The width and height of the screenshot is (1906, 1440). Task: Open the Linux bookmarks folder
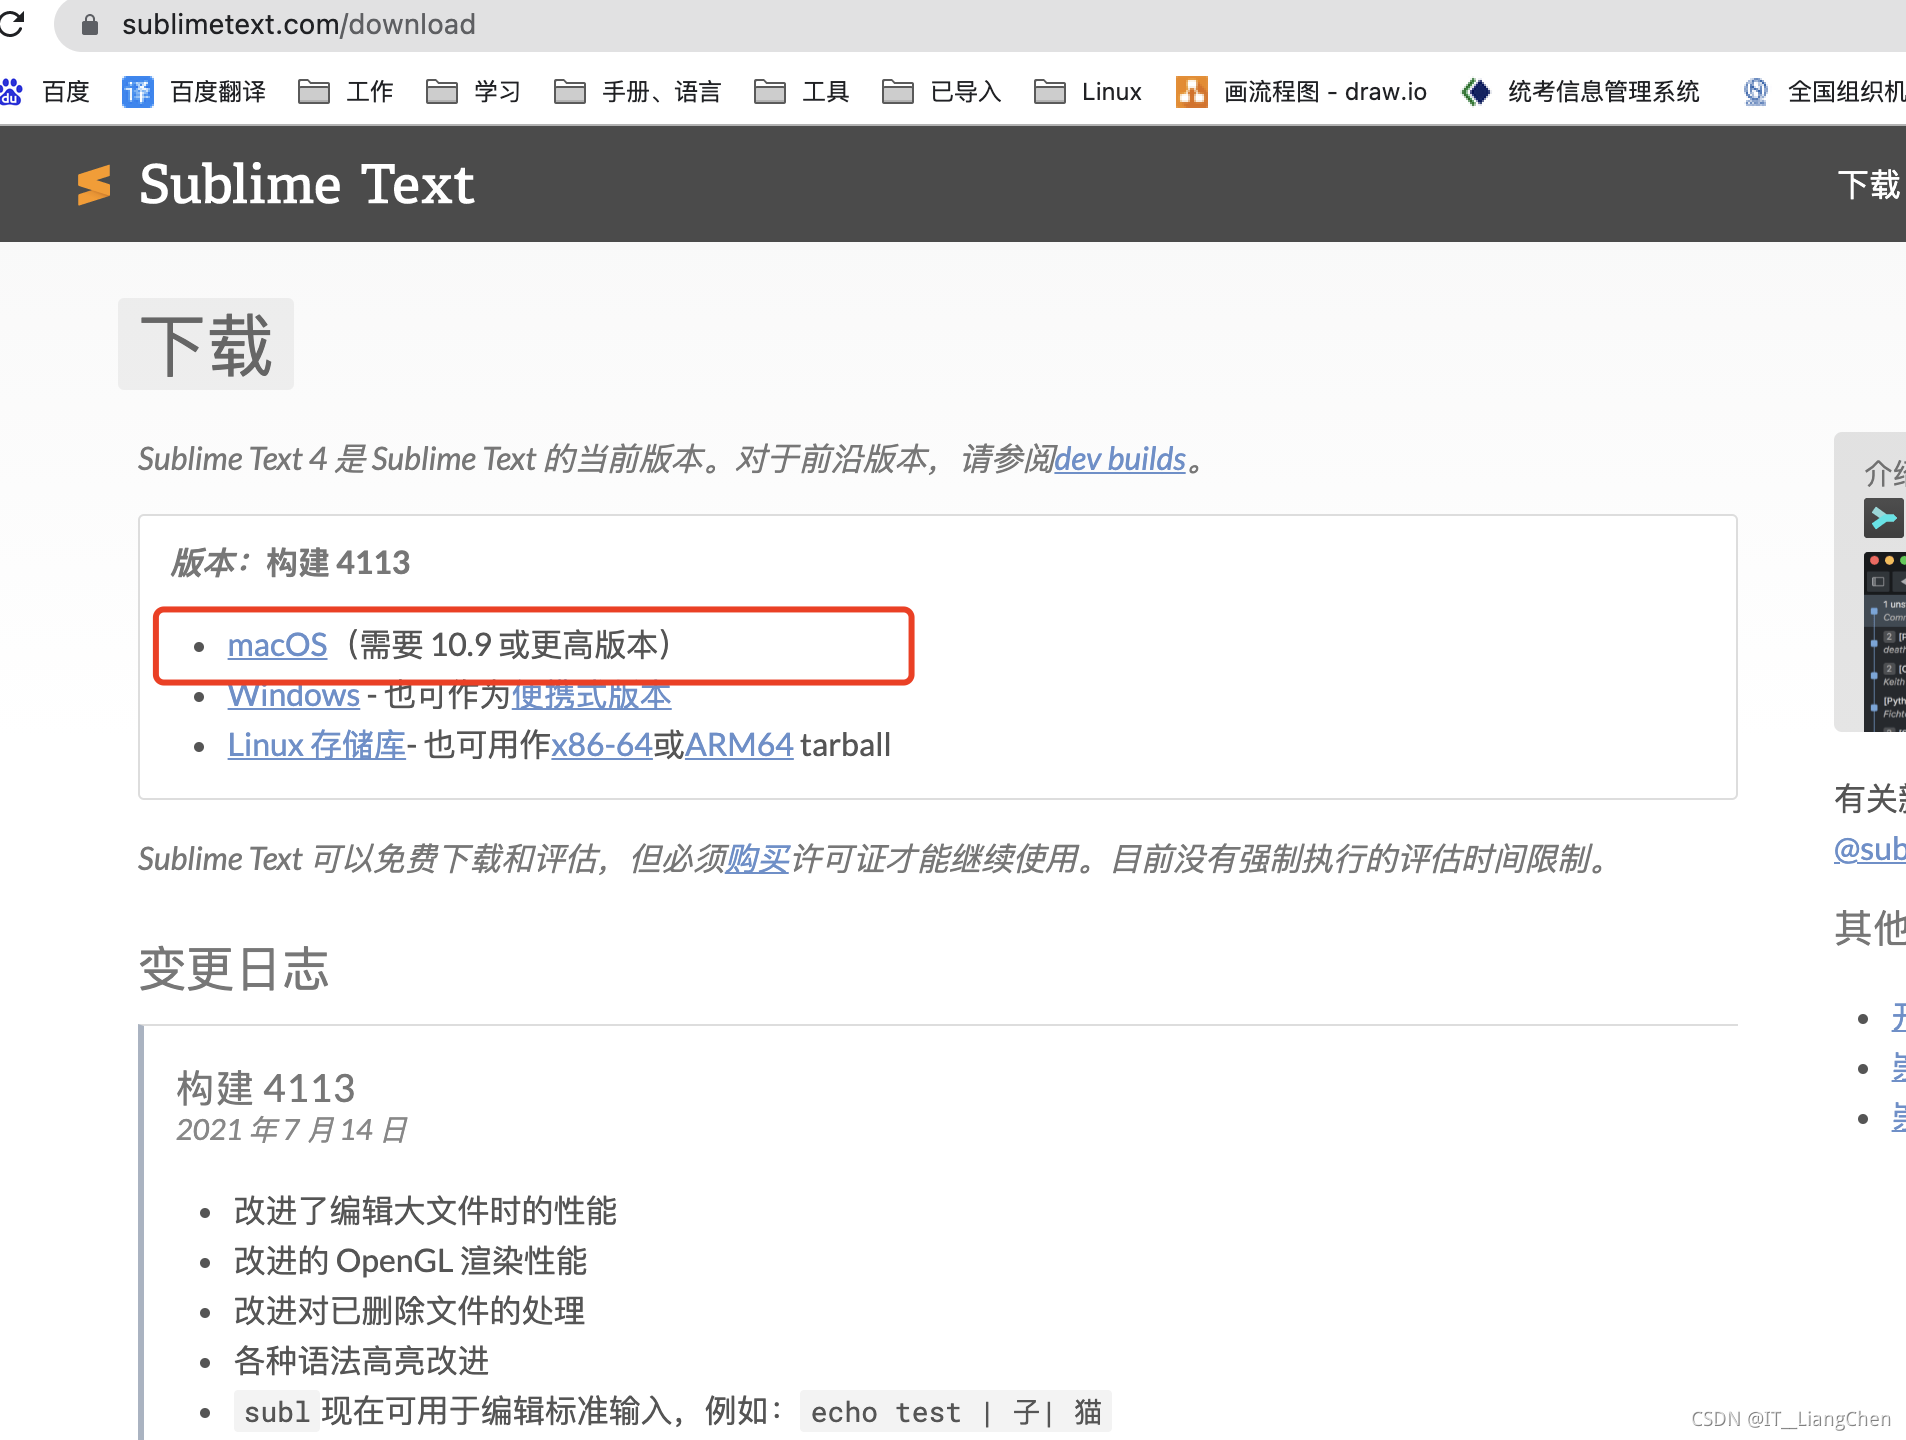[x=1088, y=92]
